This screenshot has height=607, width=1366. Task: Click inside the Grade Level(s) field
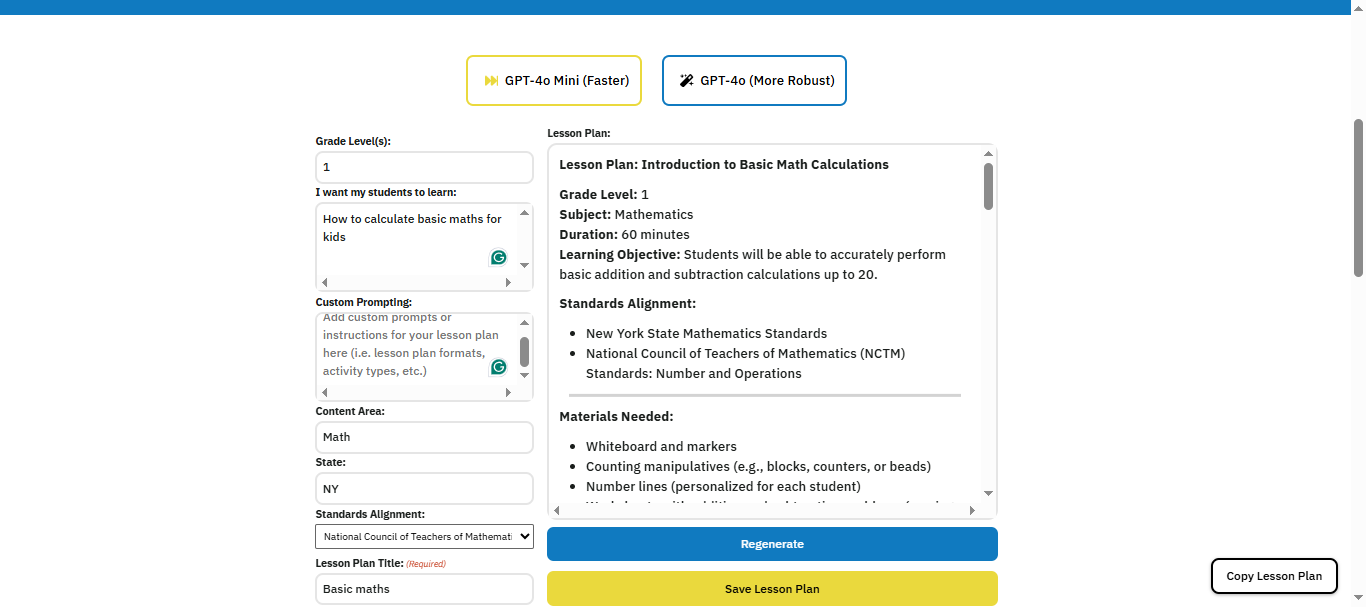[424, 167]
